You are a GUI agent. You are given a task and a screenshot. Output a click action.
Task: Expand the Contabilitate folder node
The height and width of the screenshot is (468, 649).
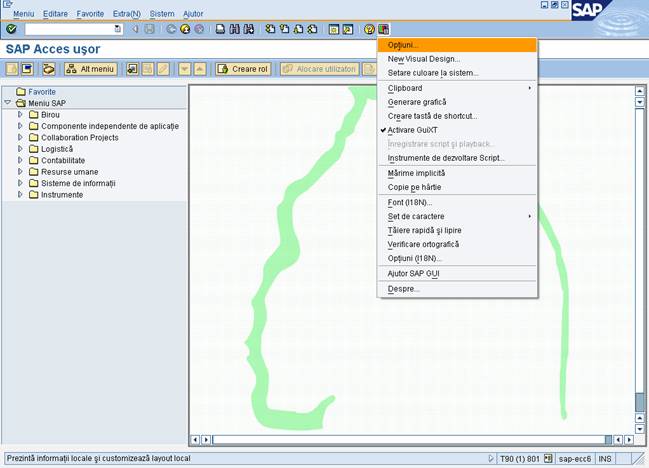(20, 160)
